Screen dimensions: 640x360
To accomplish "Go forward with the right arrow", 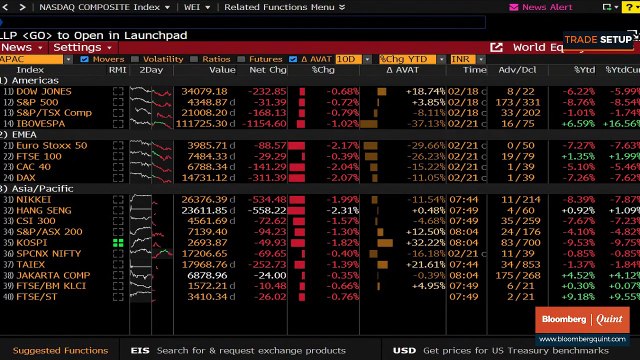I will tap(22, 7).
